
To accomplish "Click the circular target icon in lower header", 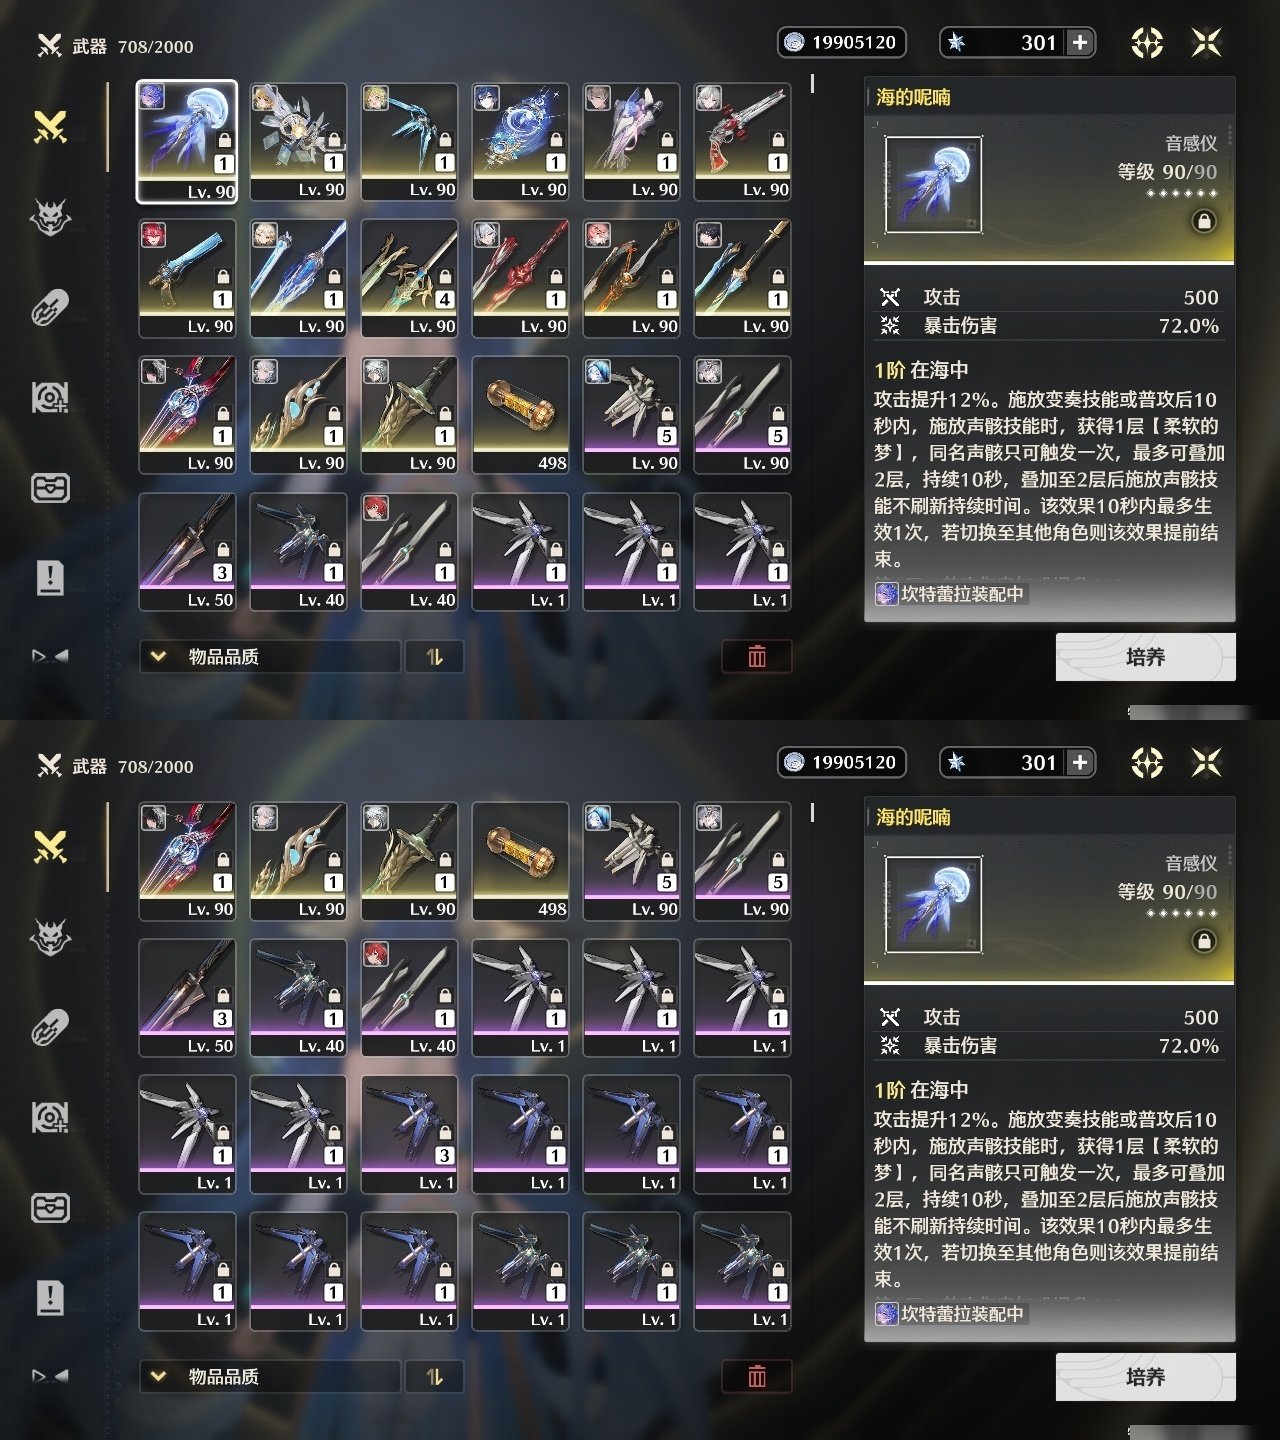I will tap(1147, 763).
